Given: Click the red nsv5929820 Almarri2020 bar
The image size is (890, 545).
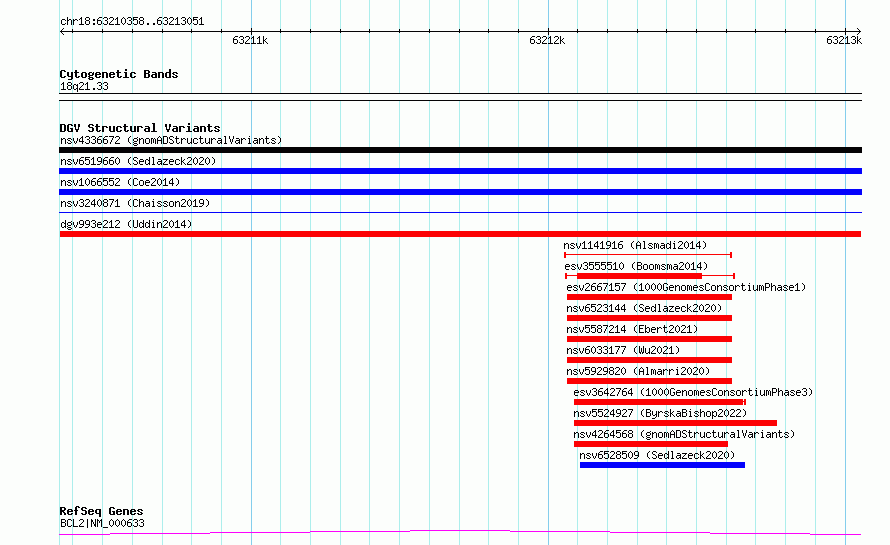Looking at the screenshot, I should pyautogui.click(x=649, y=381).
